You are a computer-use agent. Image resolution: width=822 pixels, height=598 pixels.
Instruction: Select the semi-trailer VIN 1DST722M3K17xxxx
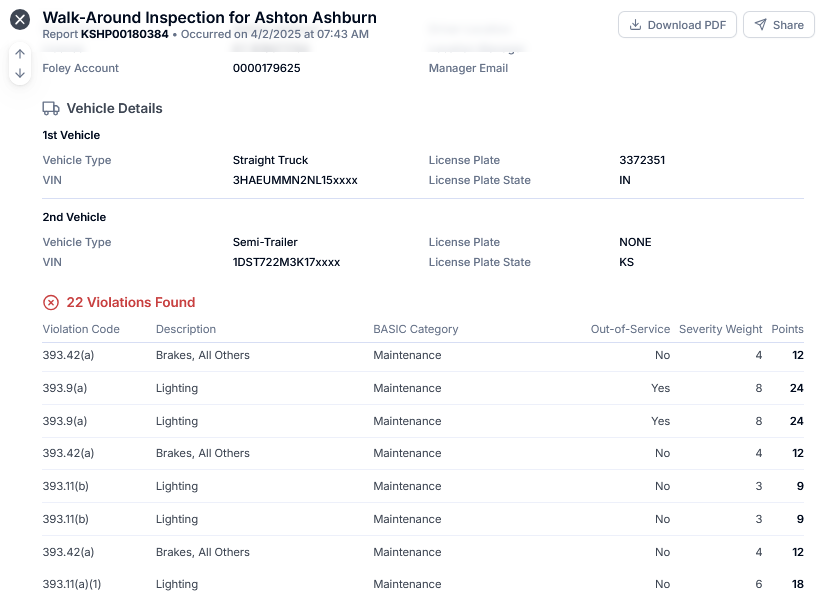(x=286, y=263)
